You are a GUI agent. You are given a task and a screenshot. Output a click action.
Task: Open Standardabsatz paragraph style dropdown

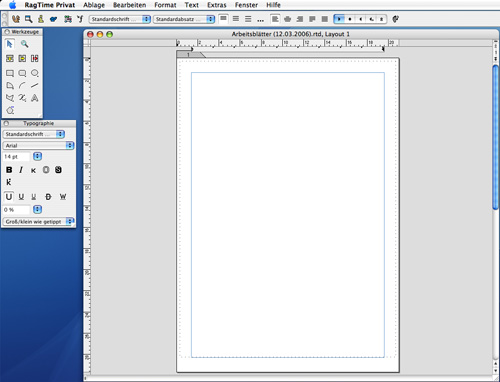pos(184,19)
